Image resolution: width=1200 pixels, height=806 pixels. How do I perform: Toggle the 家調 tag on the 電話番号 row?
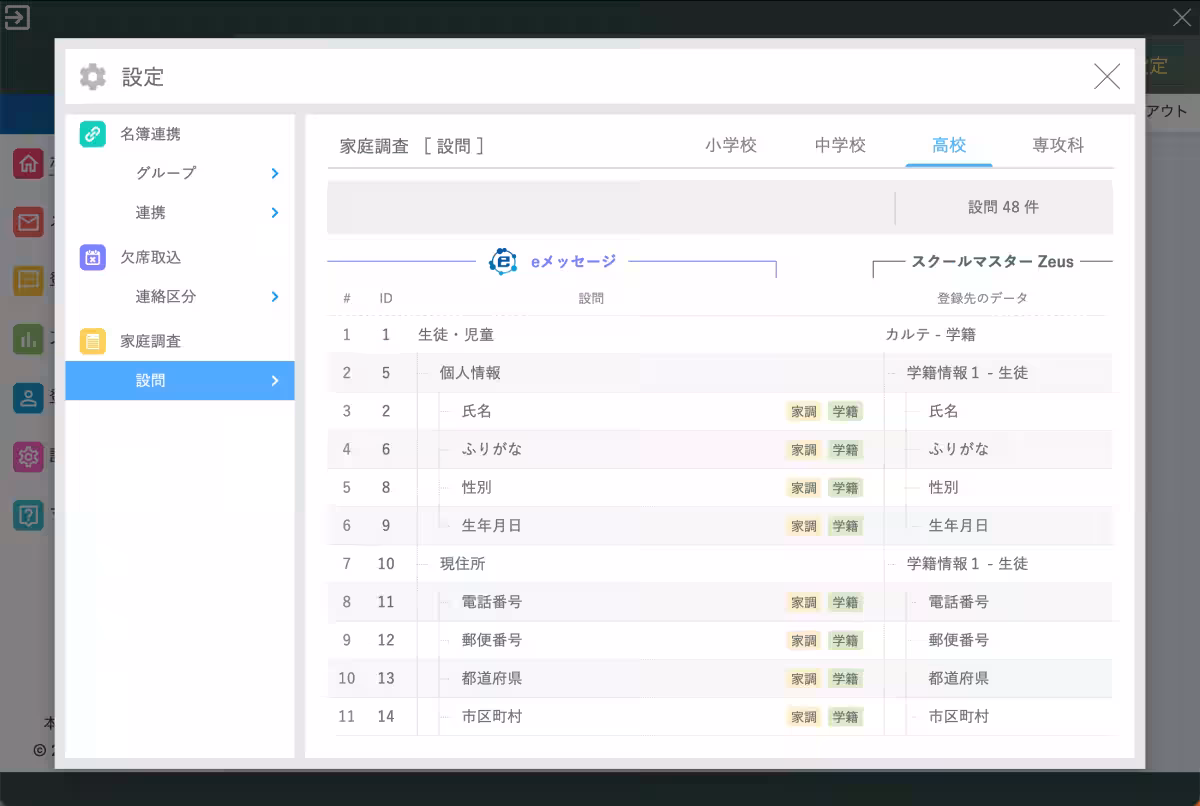[803, 602]
